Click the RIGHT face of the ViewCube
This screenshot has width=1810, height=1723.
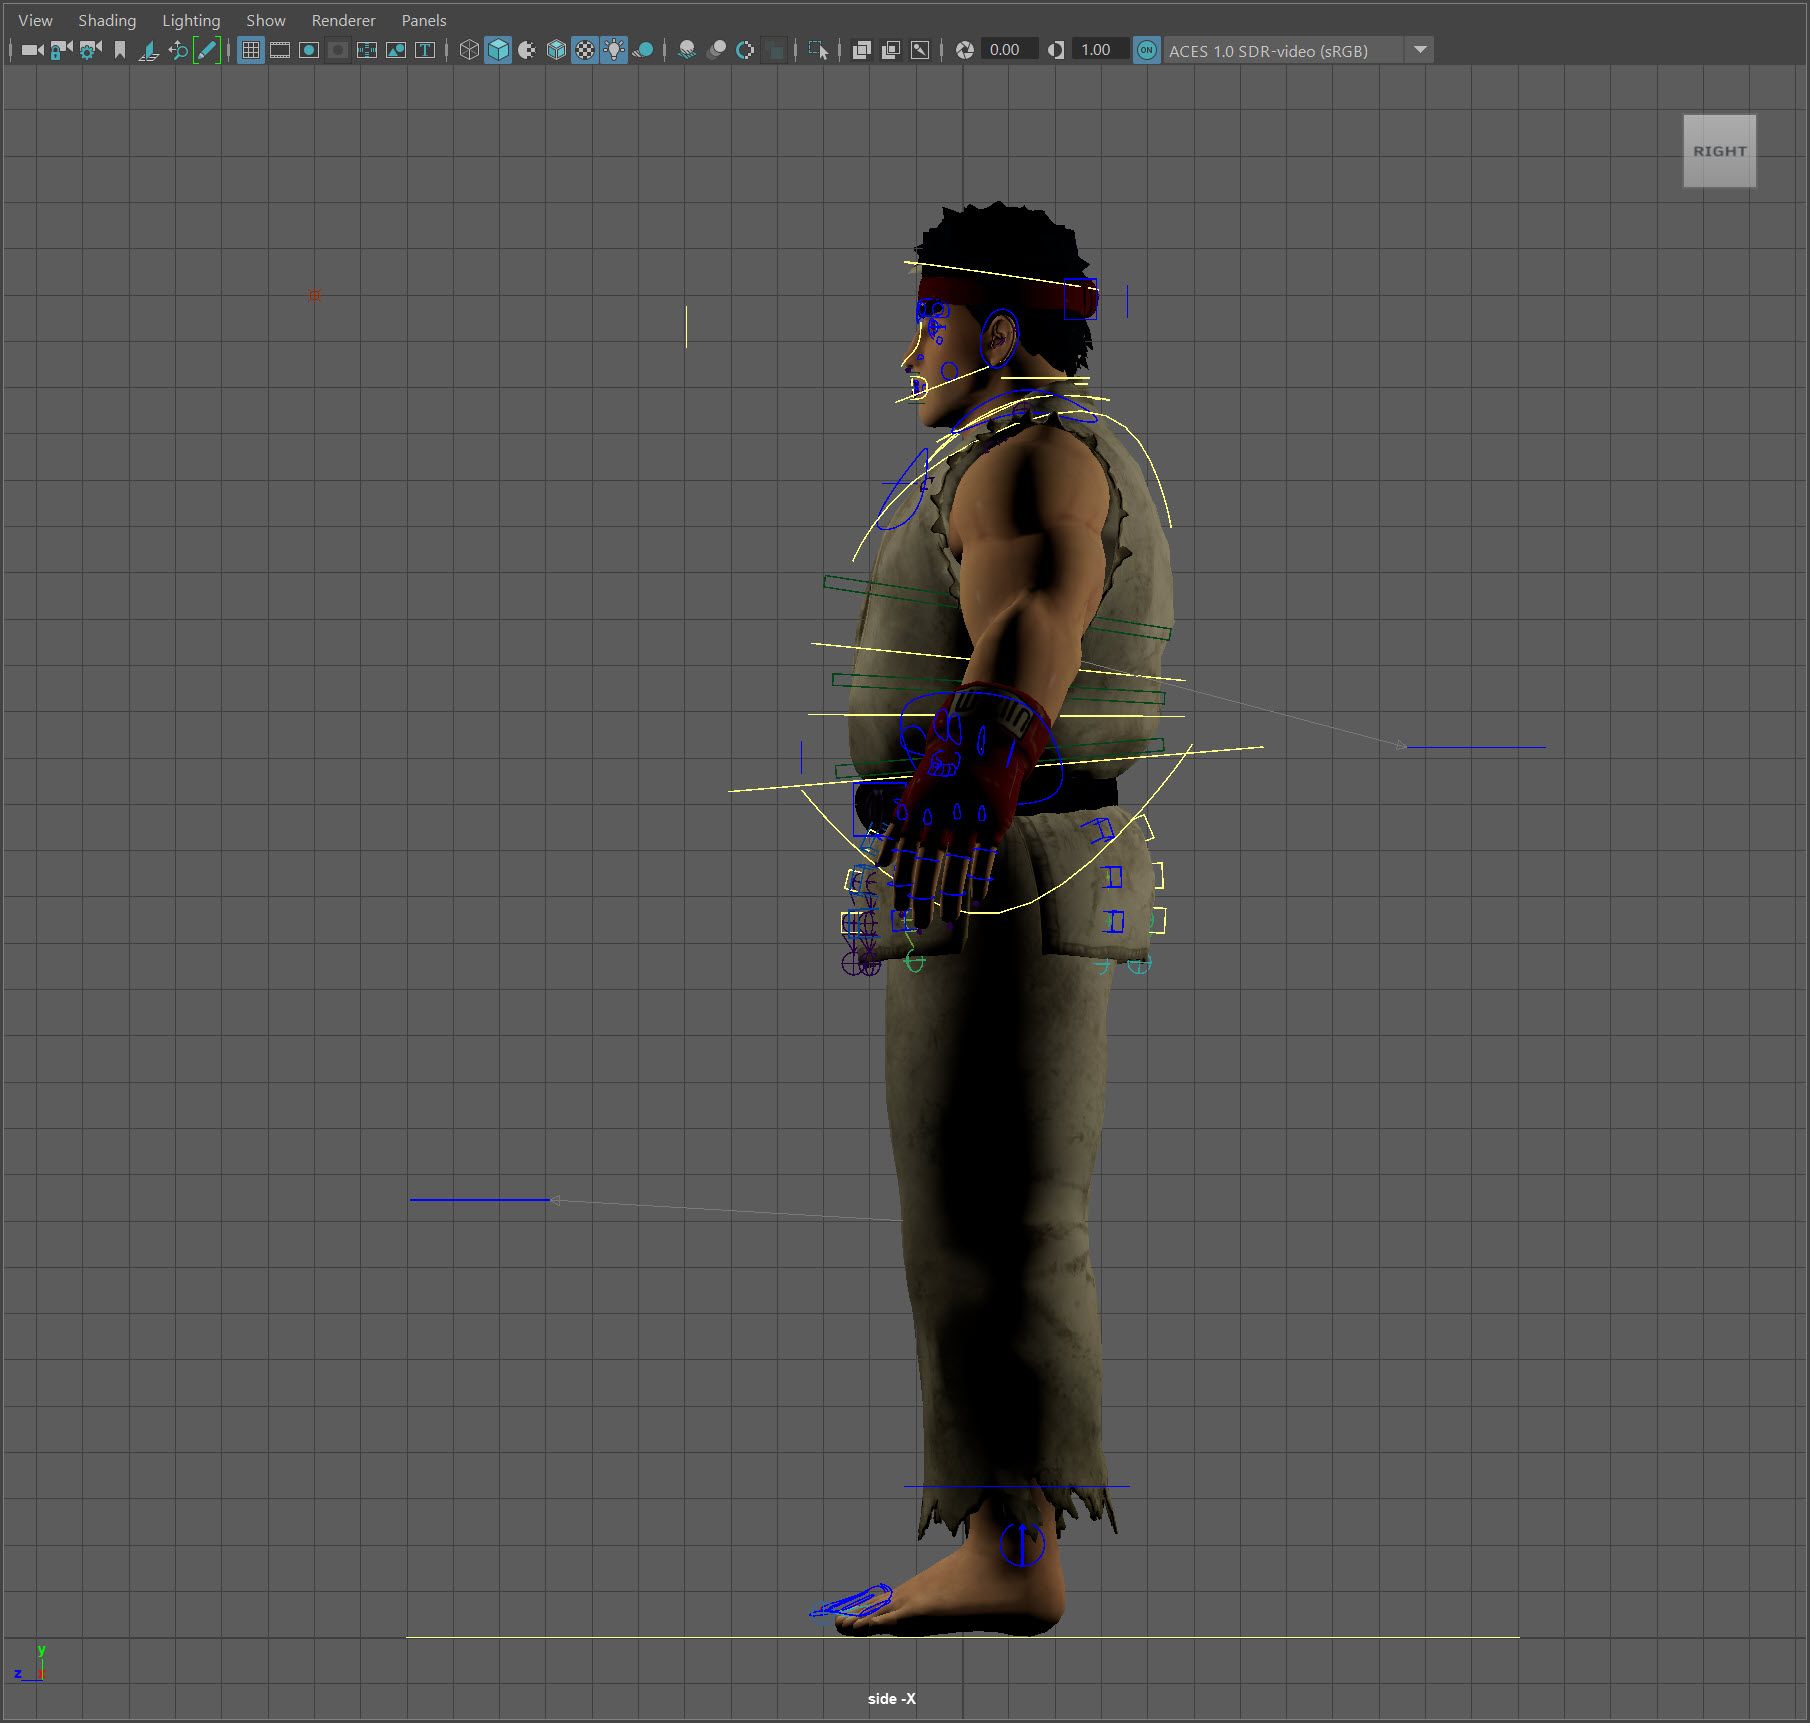pyautogui.click(x=1719, y=151)
